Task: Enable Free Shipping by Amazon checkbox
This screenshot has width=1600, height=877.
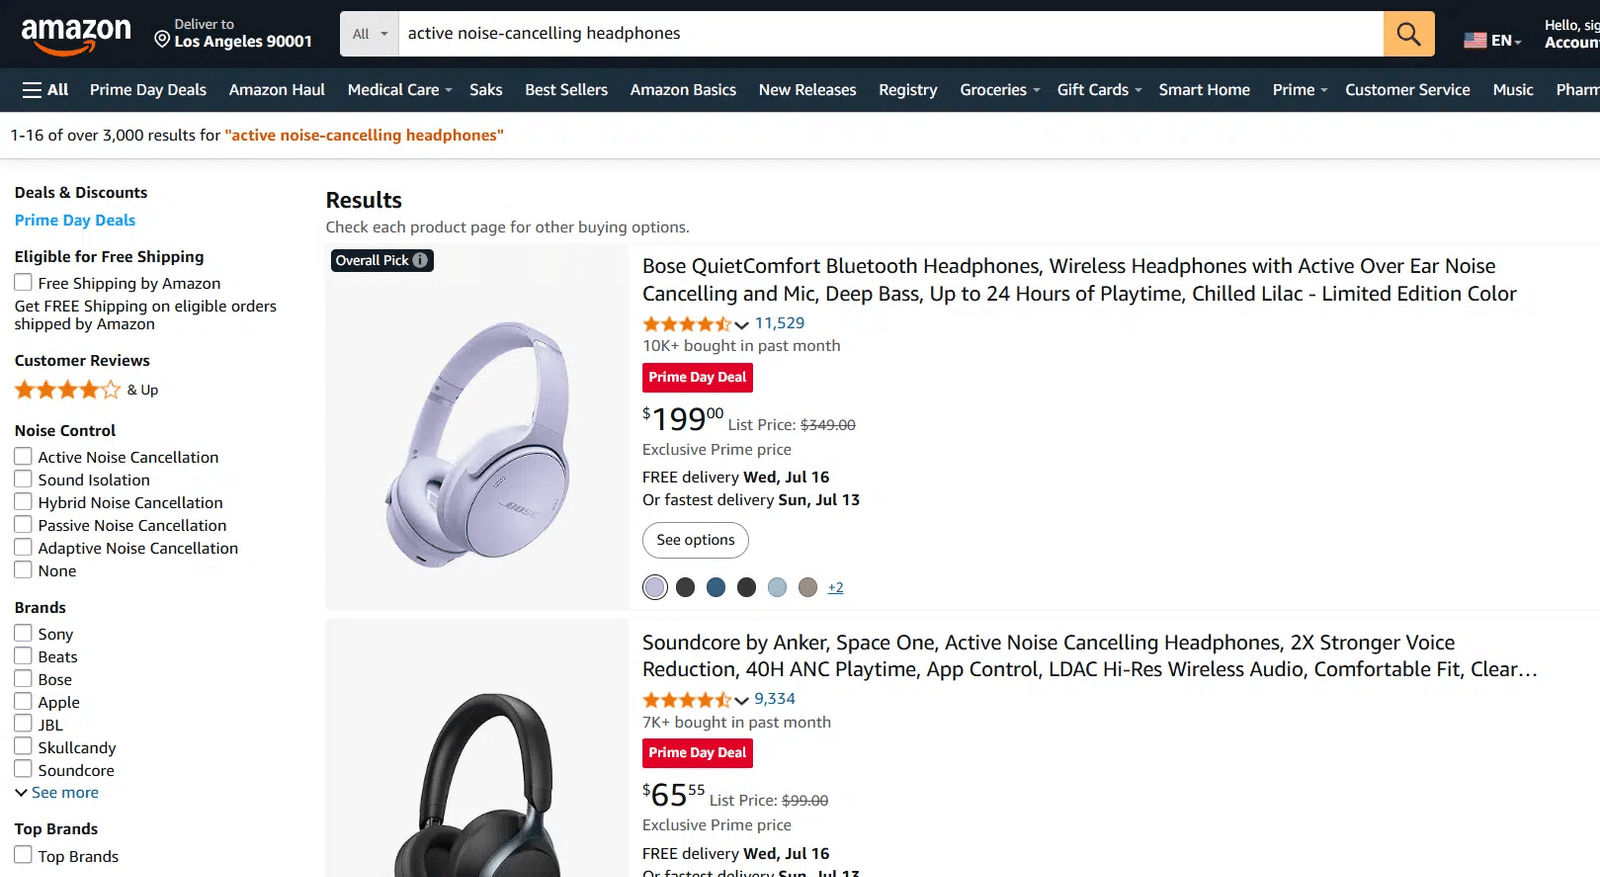Action: click(x=23, y=283)
